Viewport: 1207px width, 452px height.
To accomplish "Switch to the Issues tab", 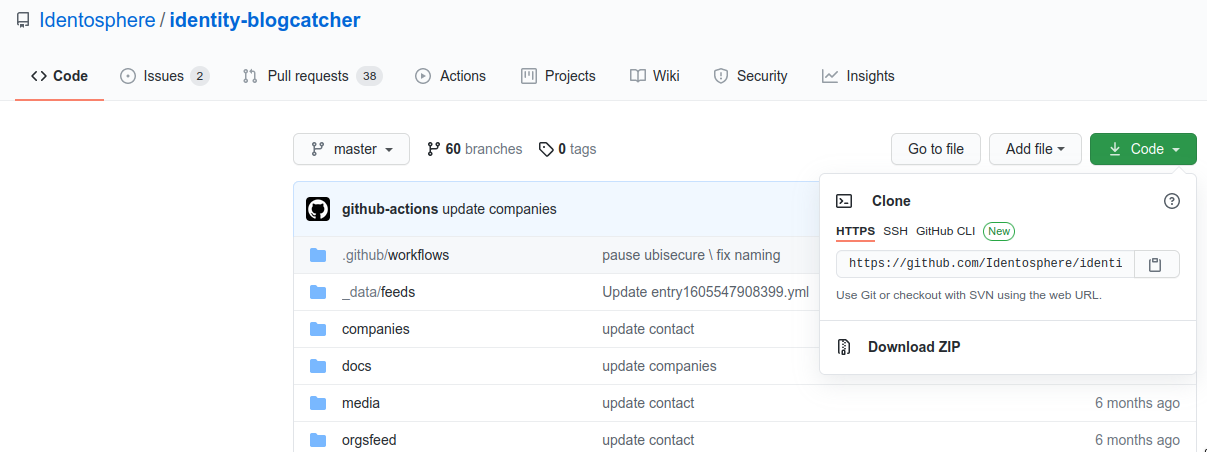I will click(164, 76).
